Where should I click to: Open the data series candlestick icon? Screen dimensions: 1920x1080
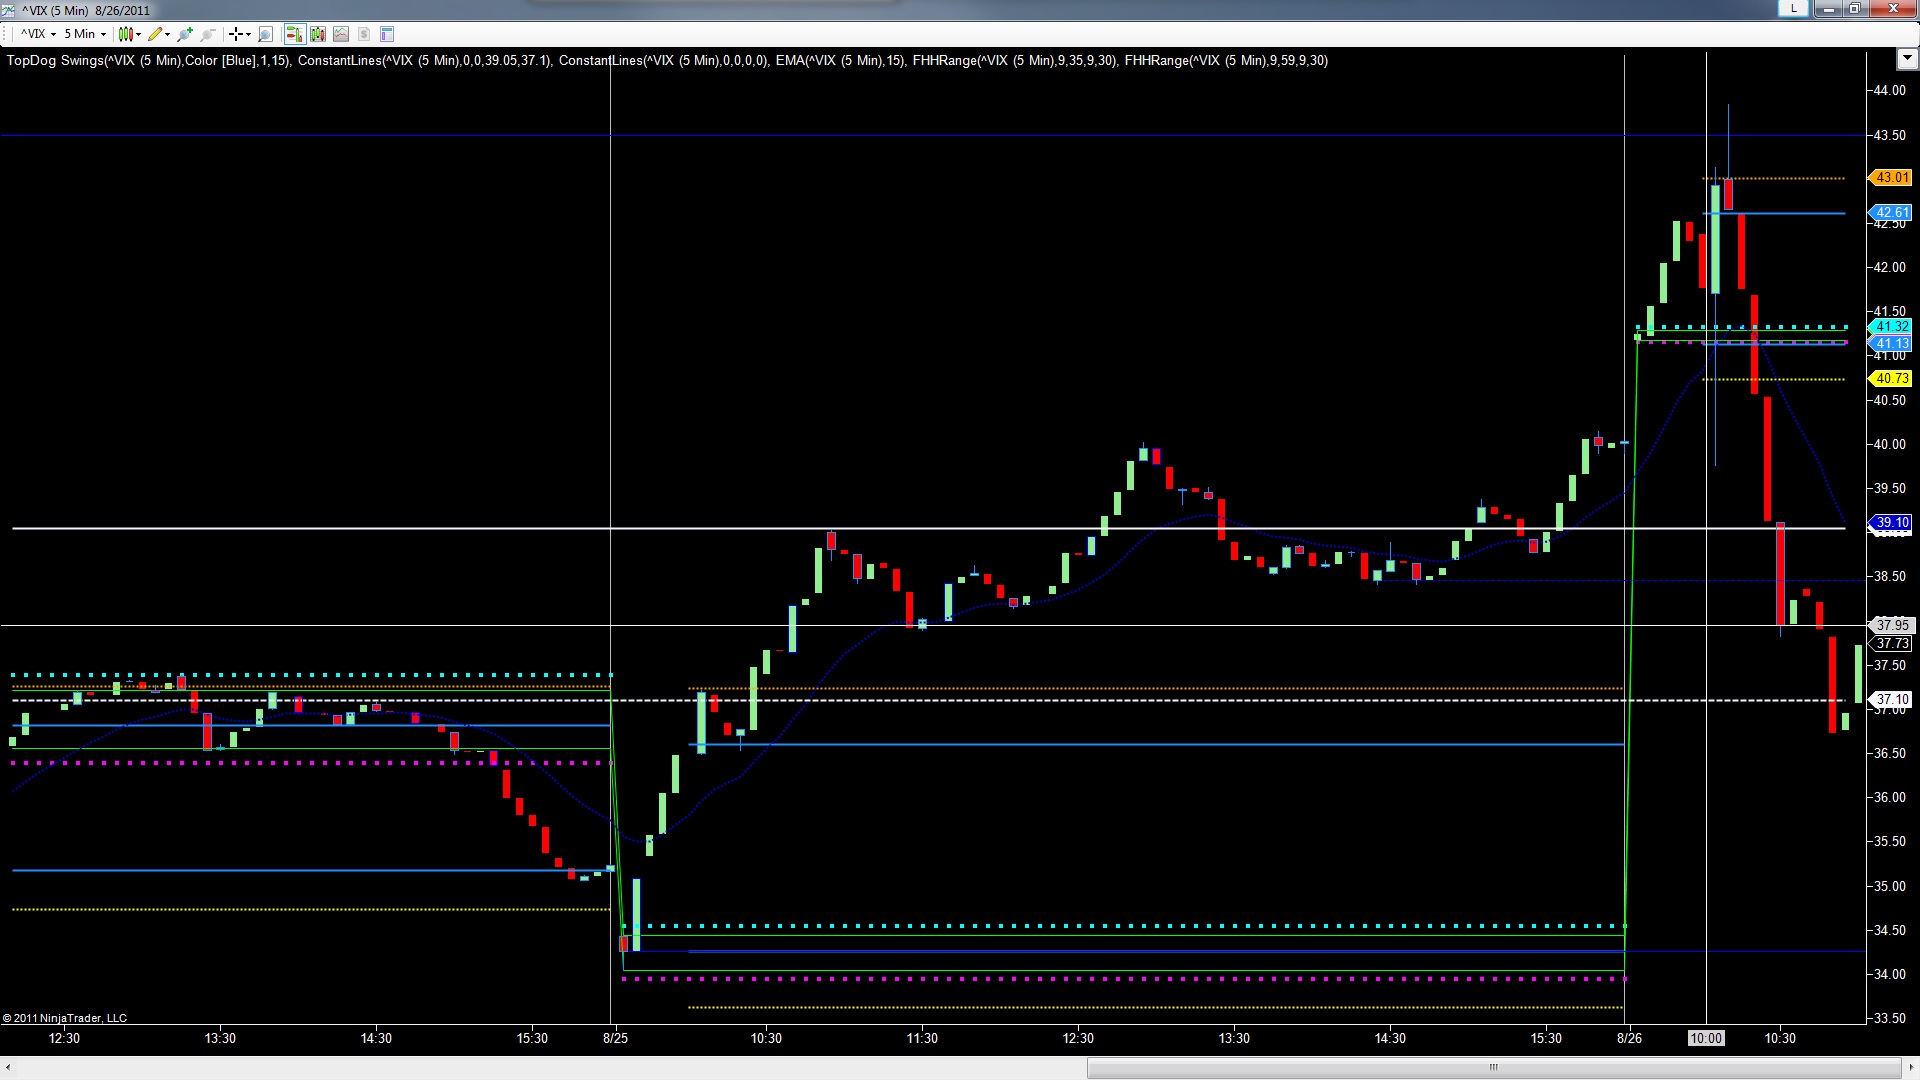tap(318, 34)
